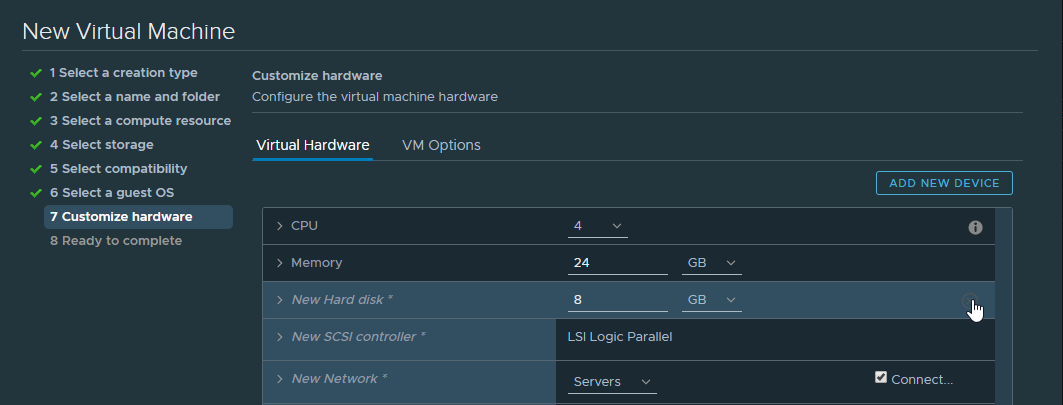Click the ADD NEW DEVICE button
The width and height of the screenshot is (1063, 405).
944,183
